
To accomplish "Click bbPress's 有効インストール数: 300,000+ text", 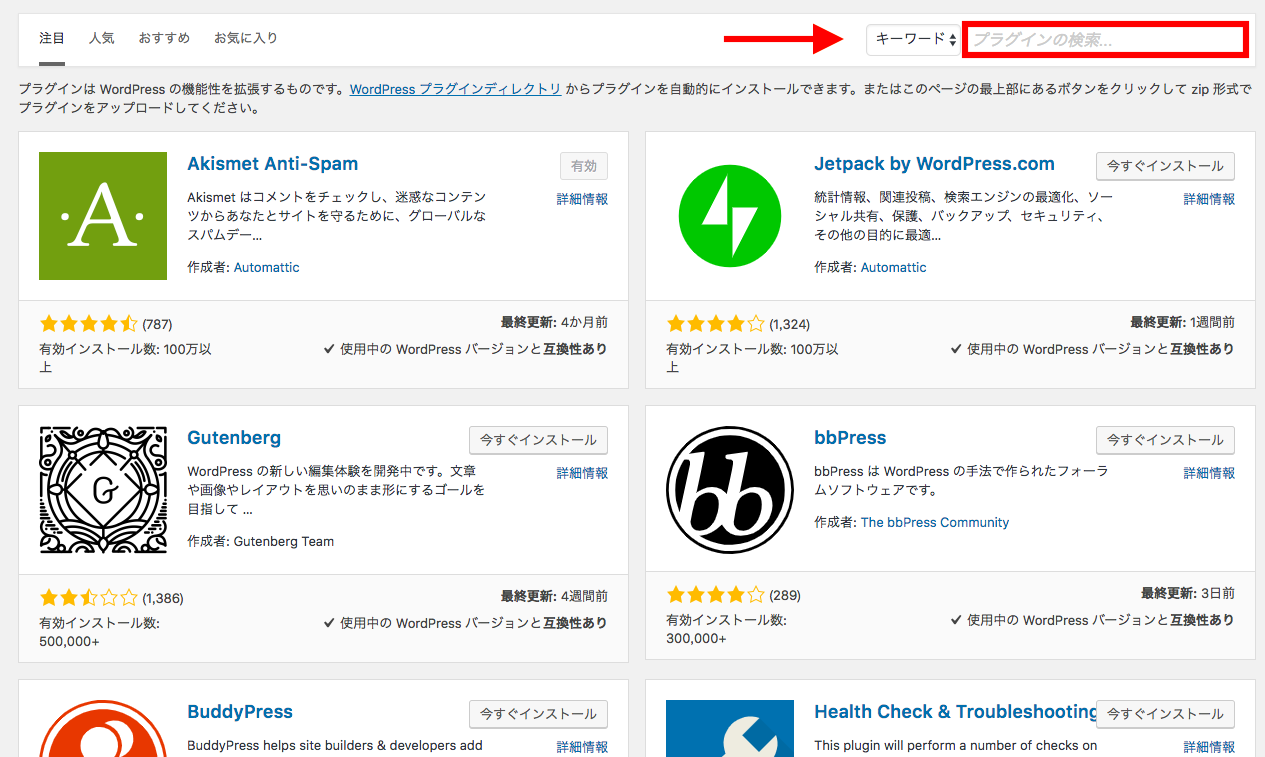I will coord(726,629).
